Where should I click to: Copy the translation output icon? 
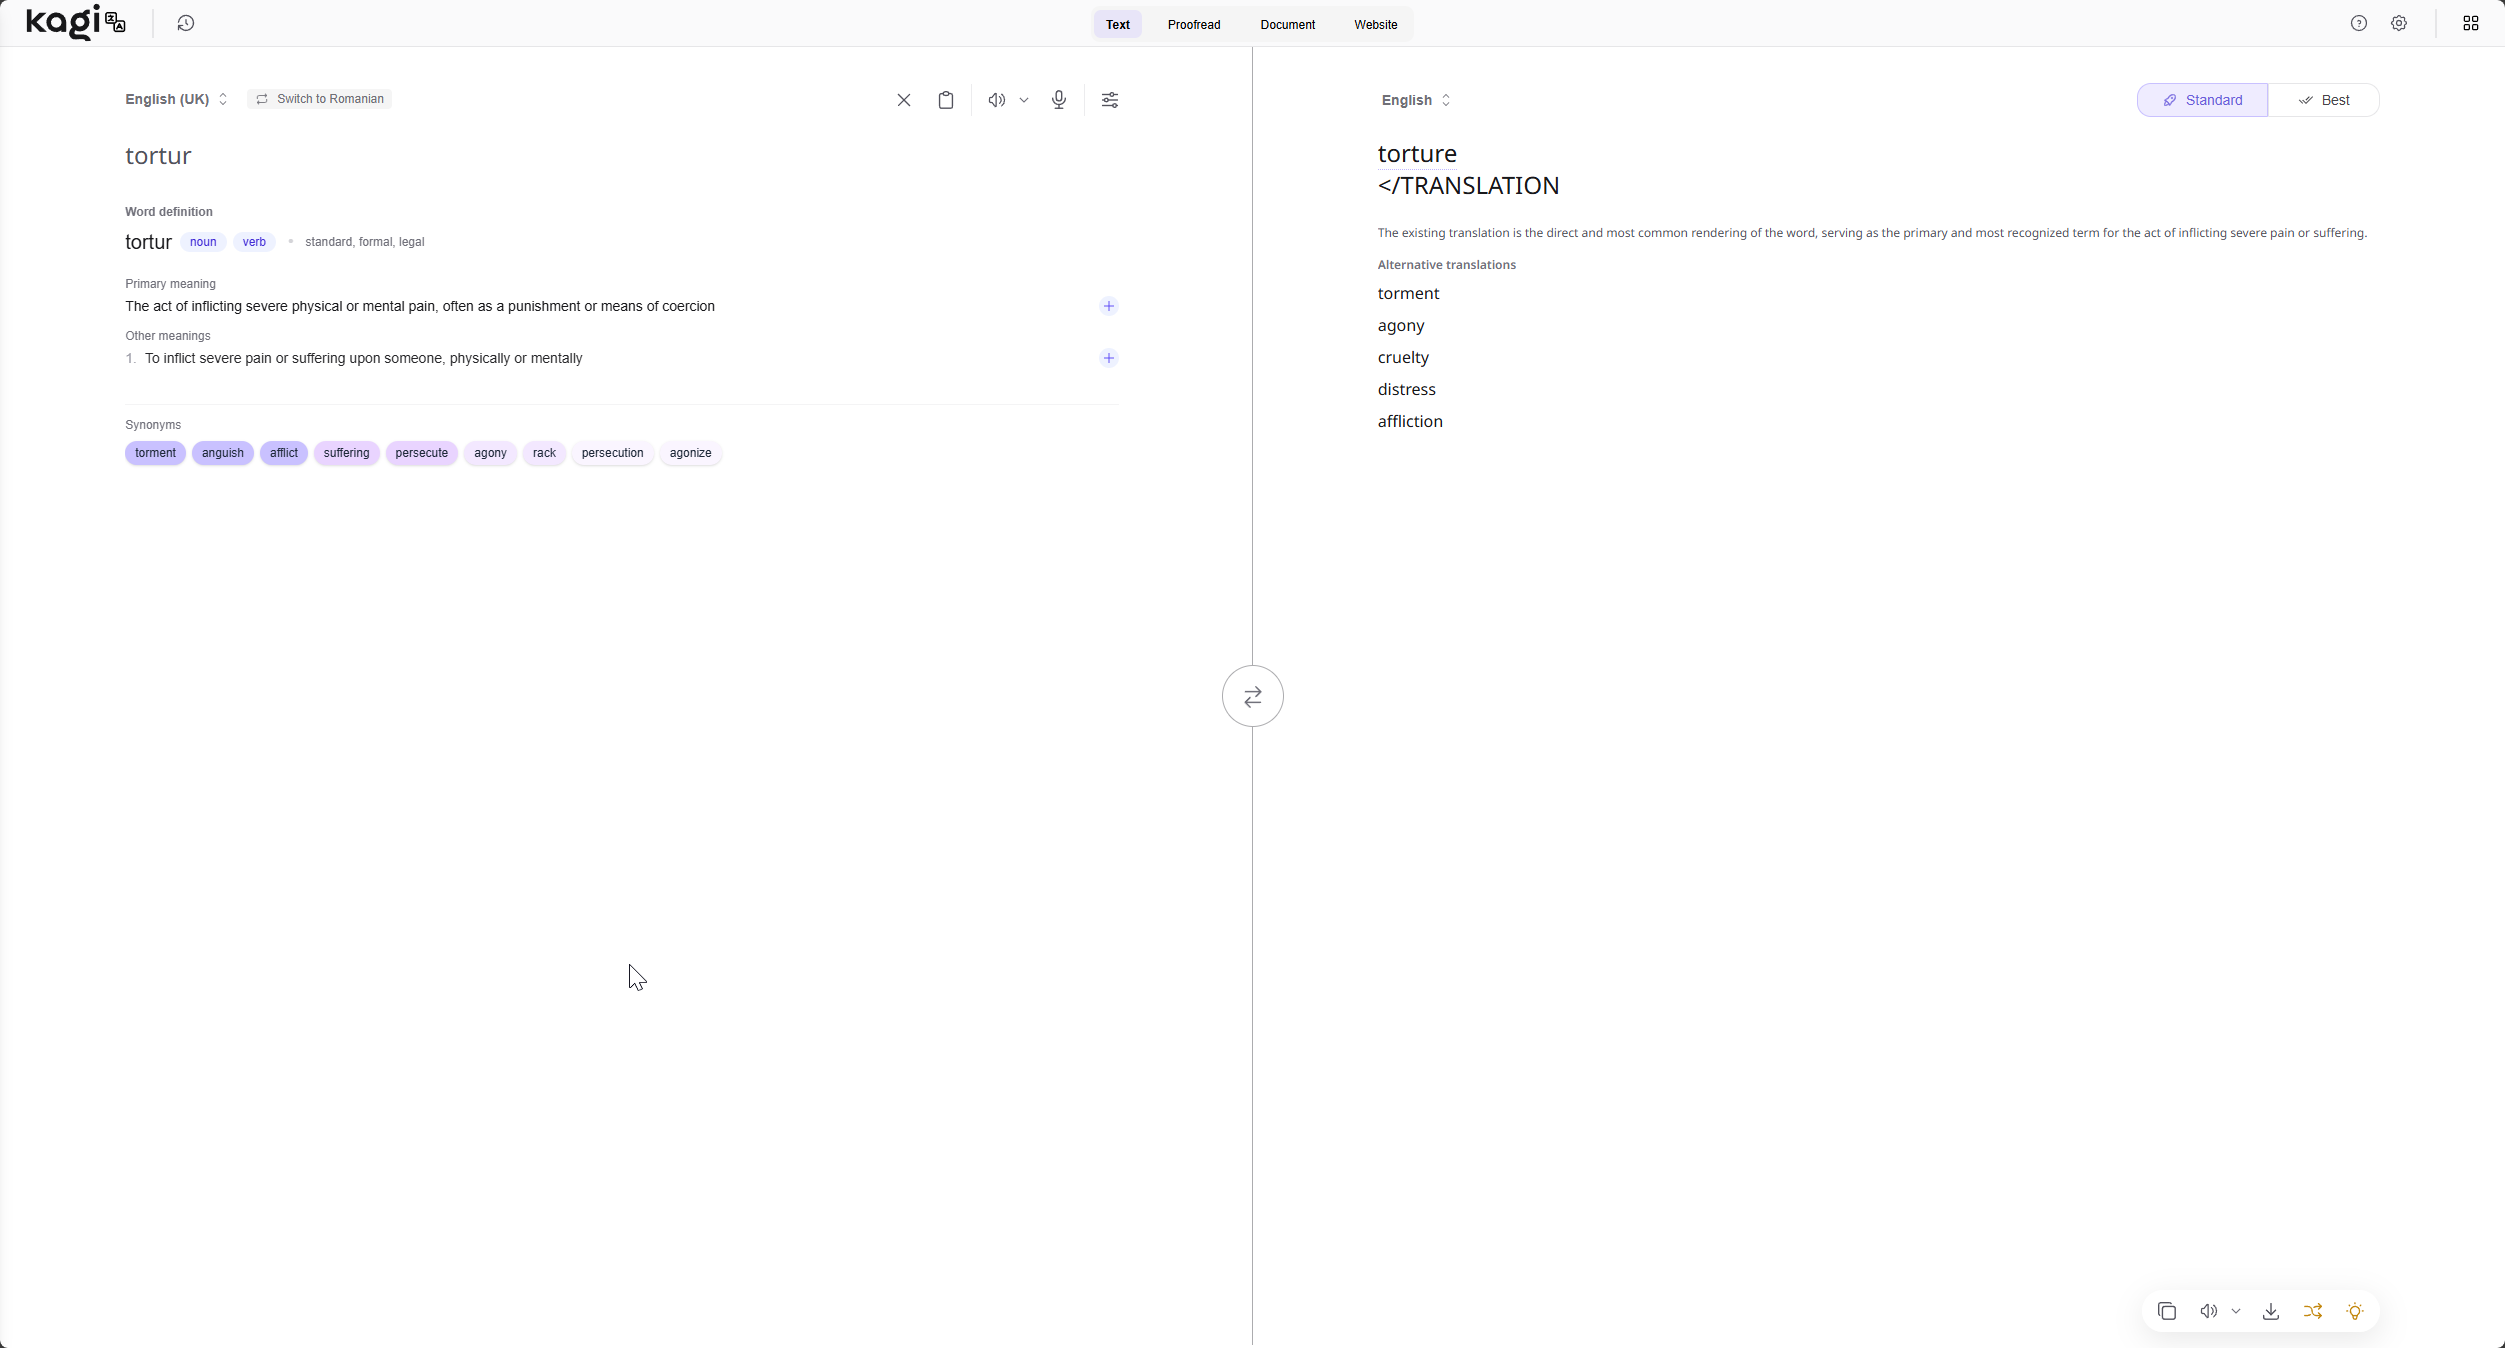2167,1311
